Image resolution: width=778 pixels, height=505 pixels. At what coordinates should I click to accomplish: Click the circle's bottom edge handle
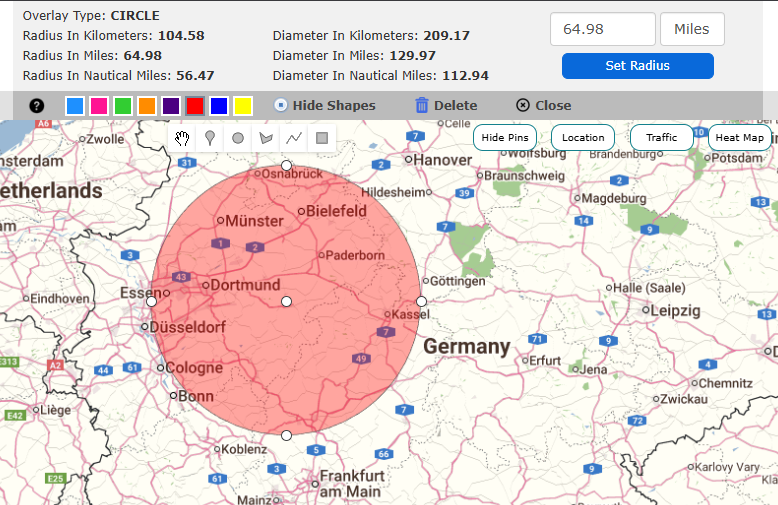[286, 436]
